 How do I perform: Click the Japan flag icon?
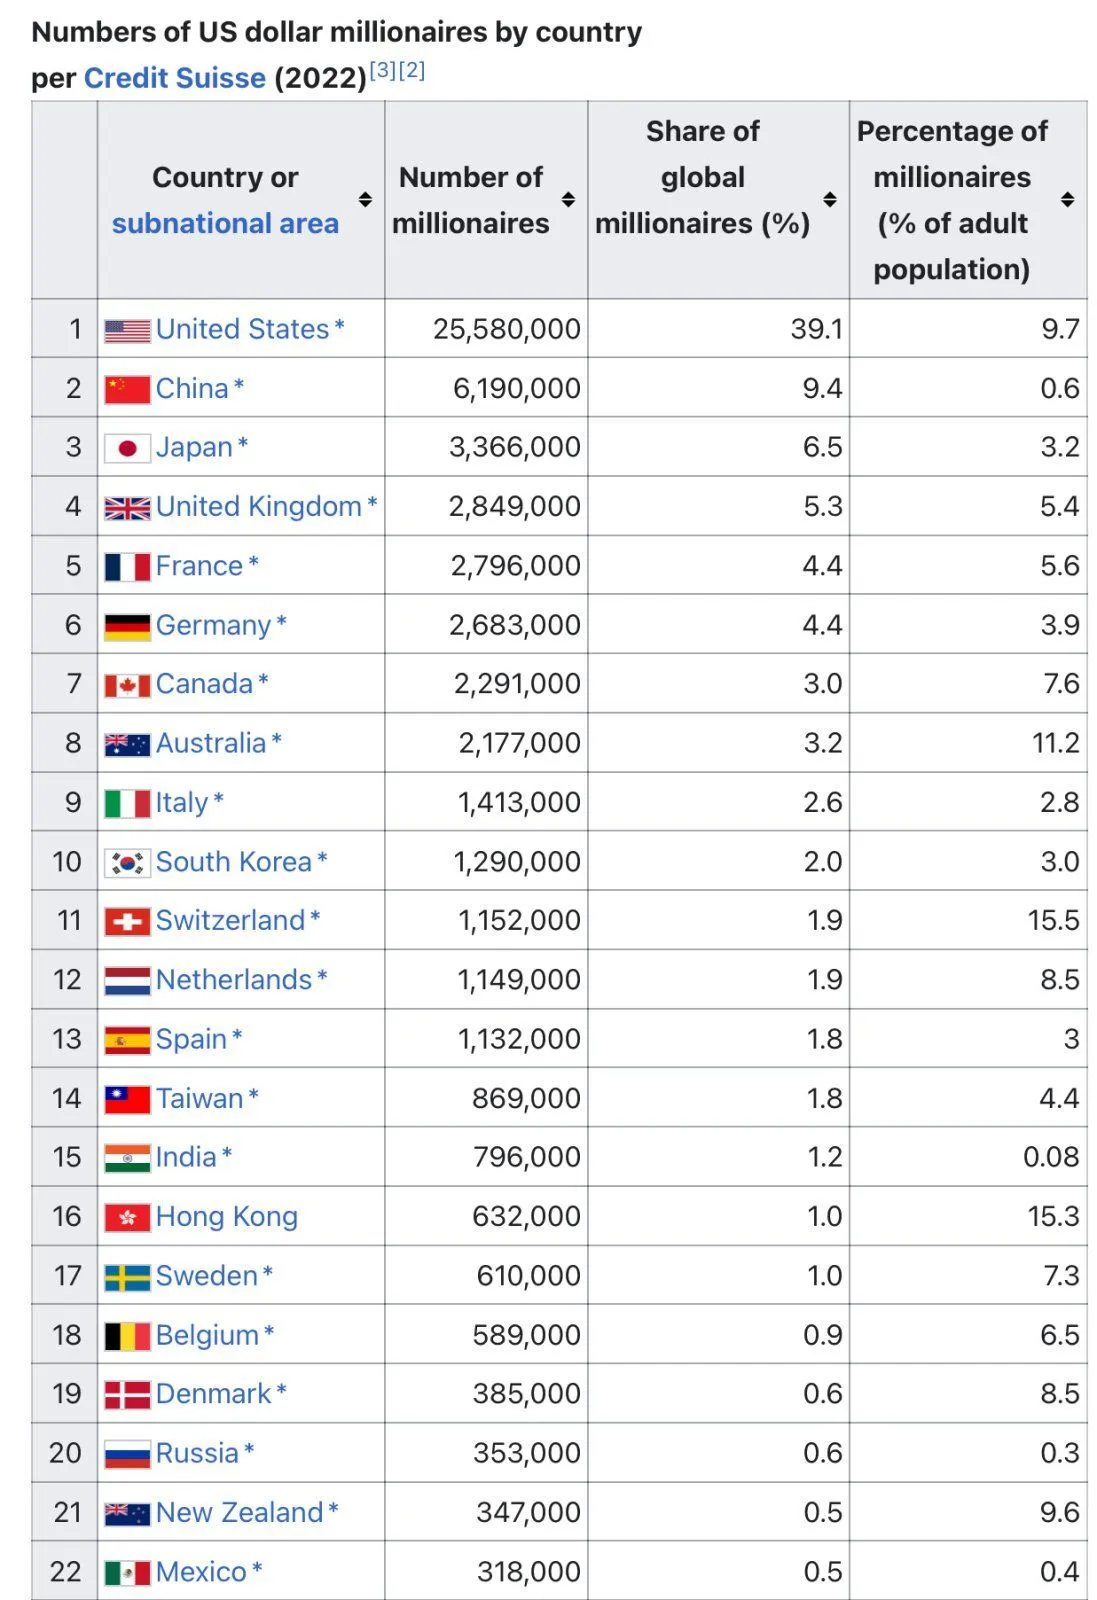coord(127,448)
